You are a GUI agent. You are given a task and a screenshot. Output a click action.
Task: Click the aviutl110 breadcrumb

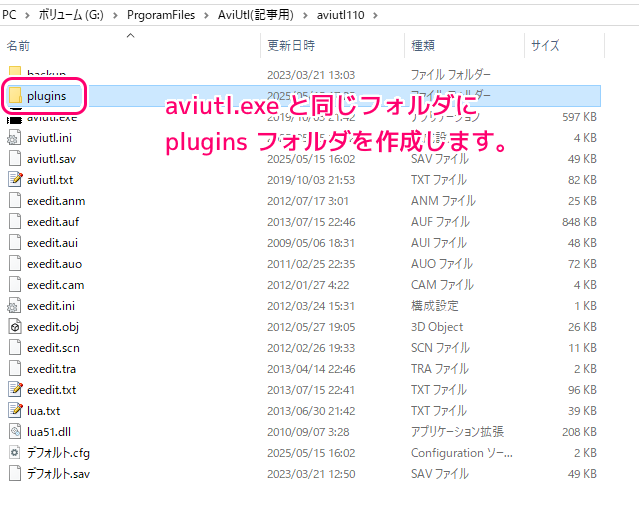click(x=340, y=15)
